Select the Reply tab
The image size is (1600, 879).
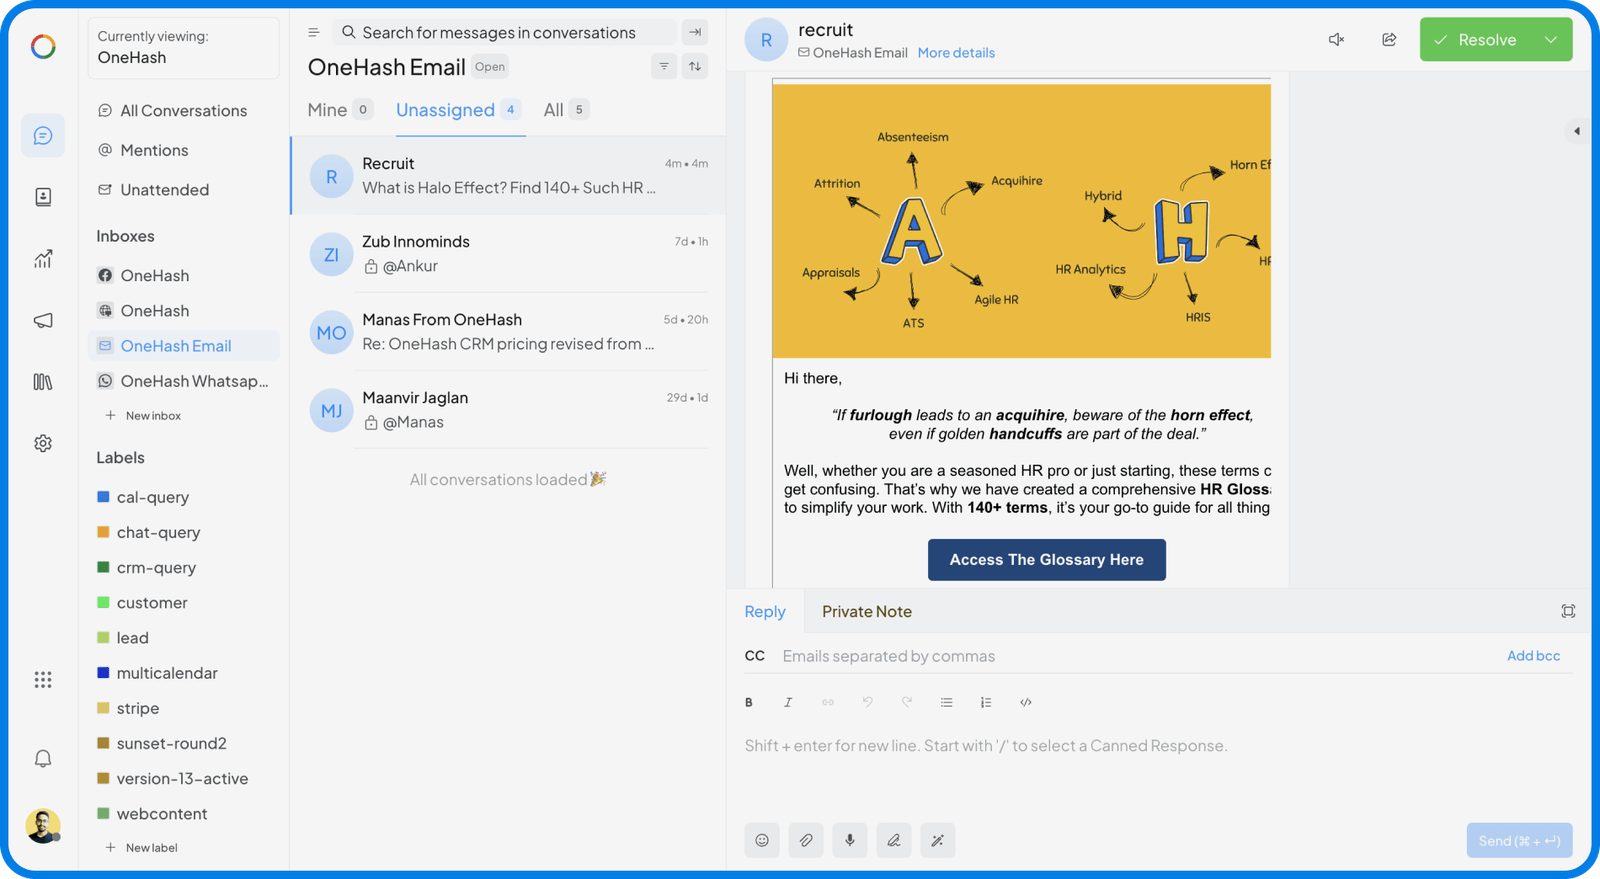[765, 611]
